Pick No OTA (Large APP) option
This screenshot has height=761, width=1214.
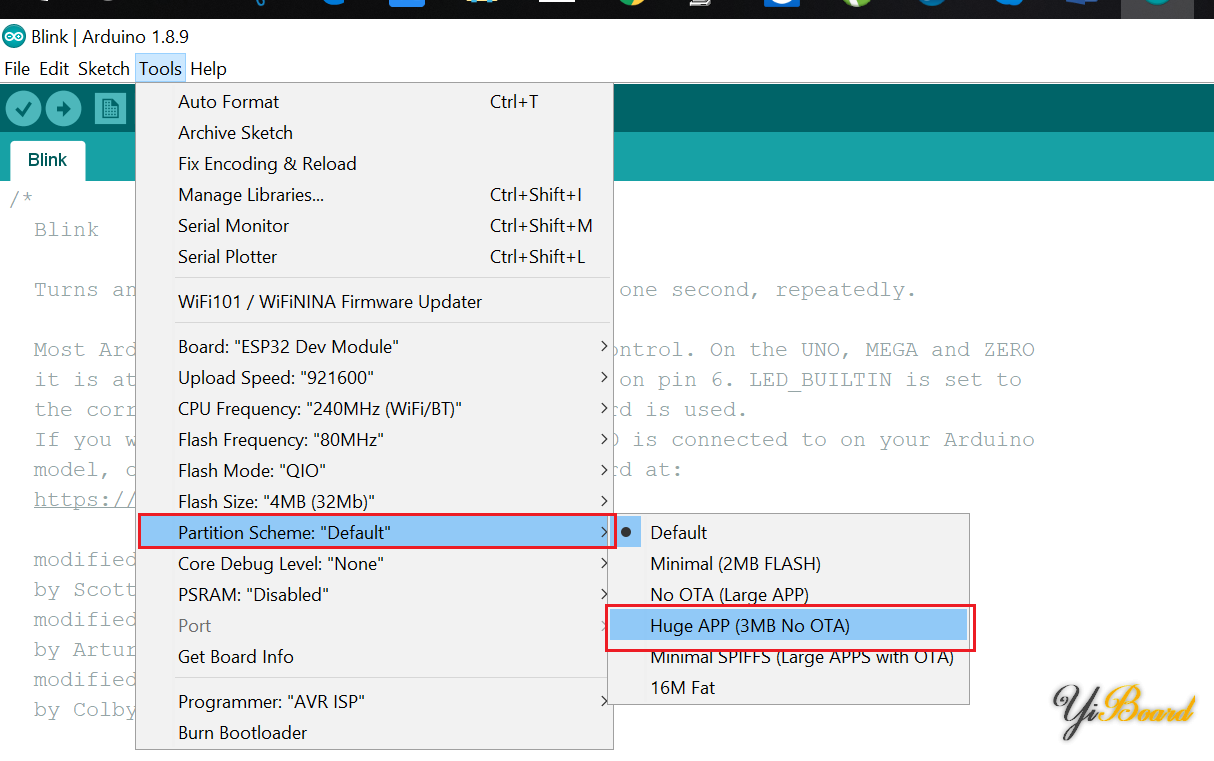click(729, 595)
